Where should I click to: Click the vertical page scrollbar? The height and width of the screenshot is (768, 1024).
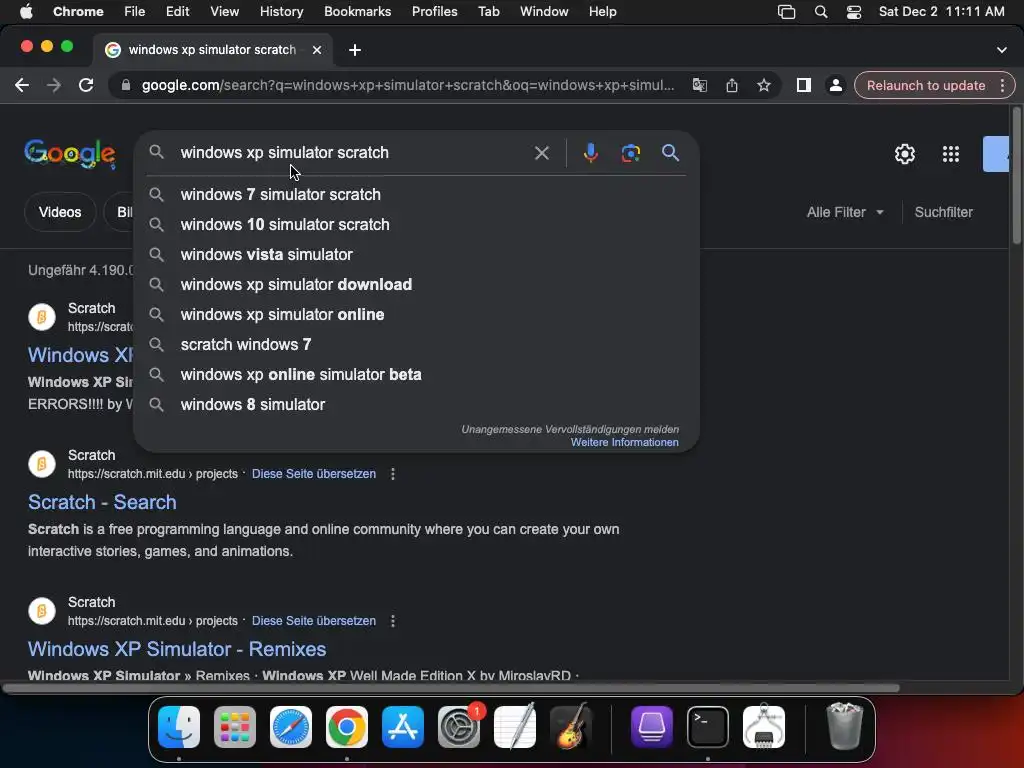pos(1016,176)
